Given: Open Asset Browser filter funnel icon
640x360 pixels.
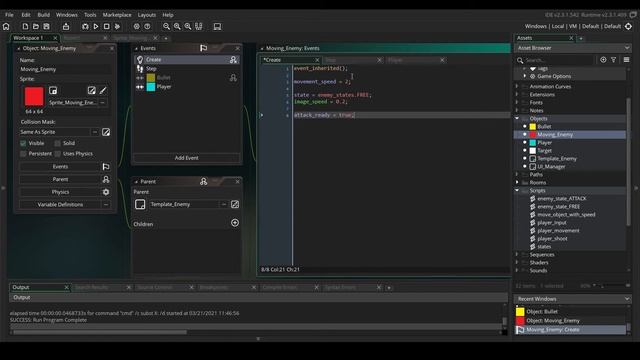Looking at the screenshot, I should pos(613,60).
